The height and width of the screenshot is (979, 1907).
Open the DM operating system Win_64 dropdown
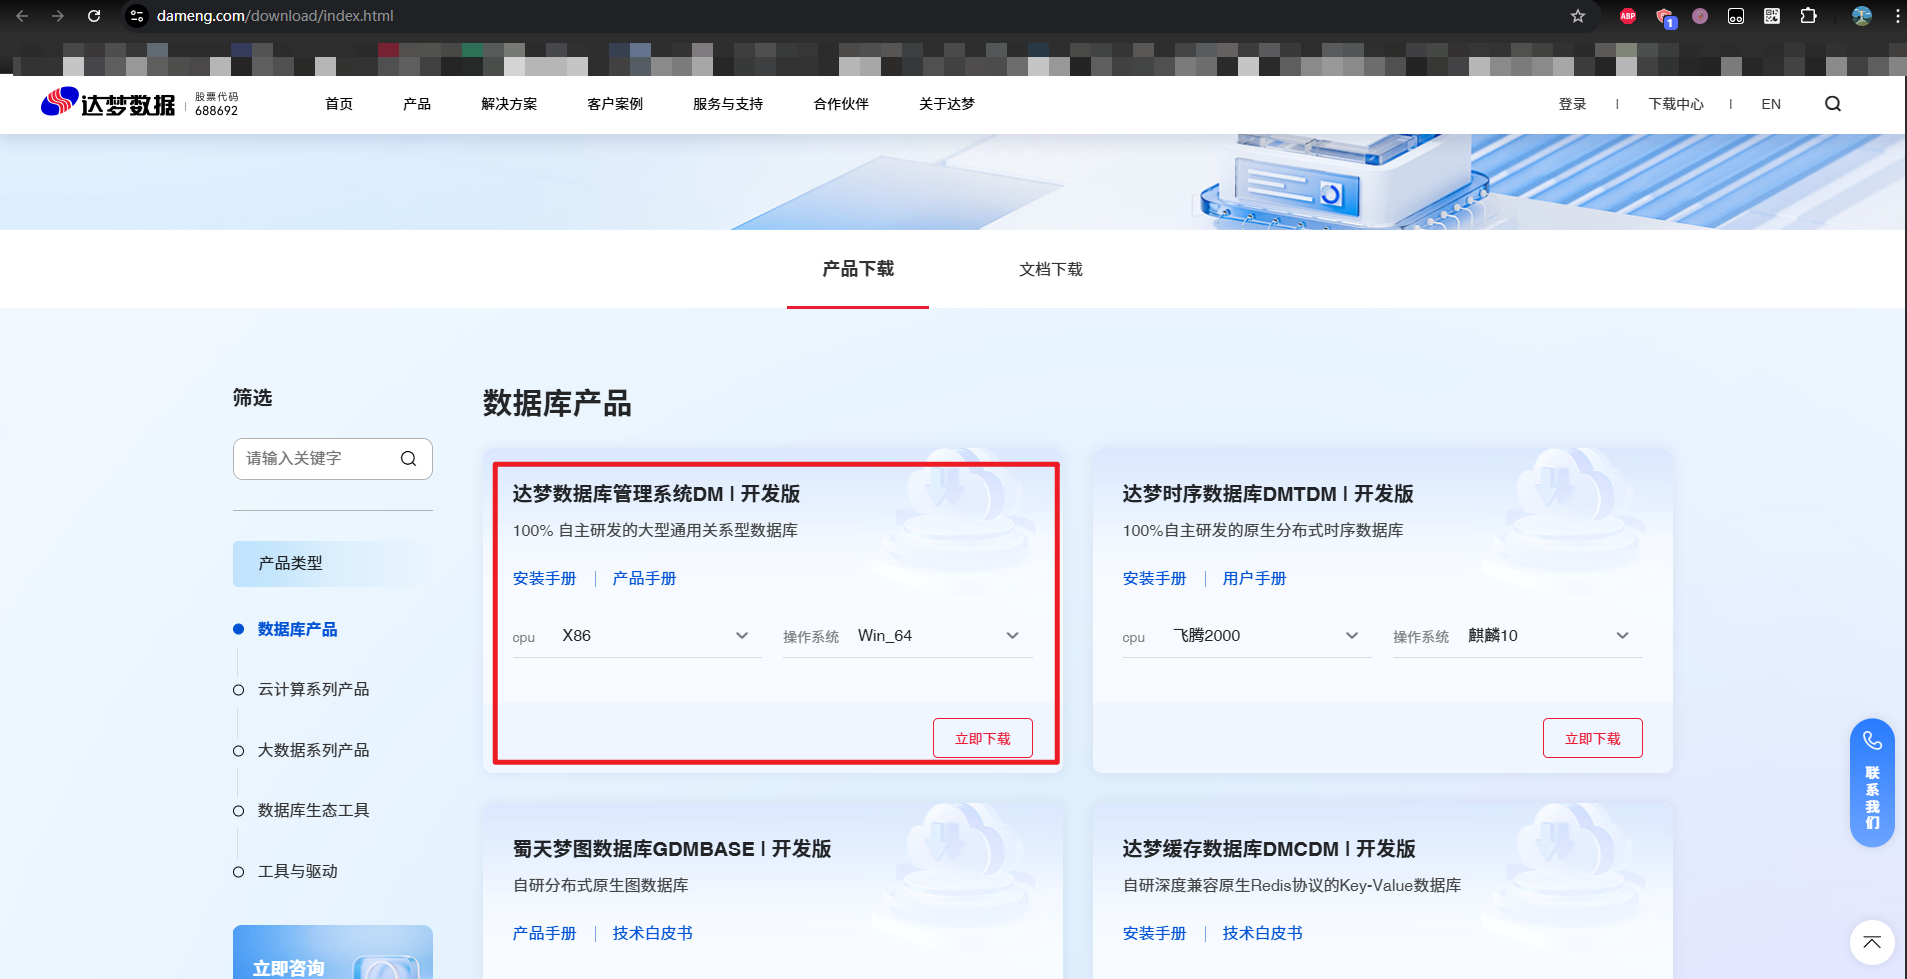tap(907, 636)
